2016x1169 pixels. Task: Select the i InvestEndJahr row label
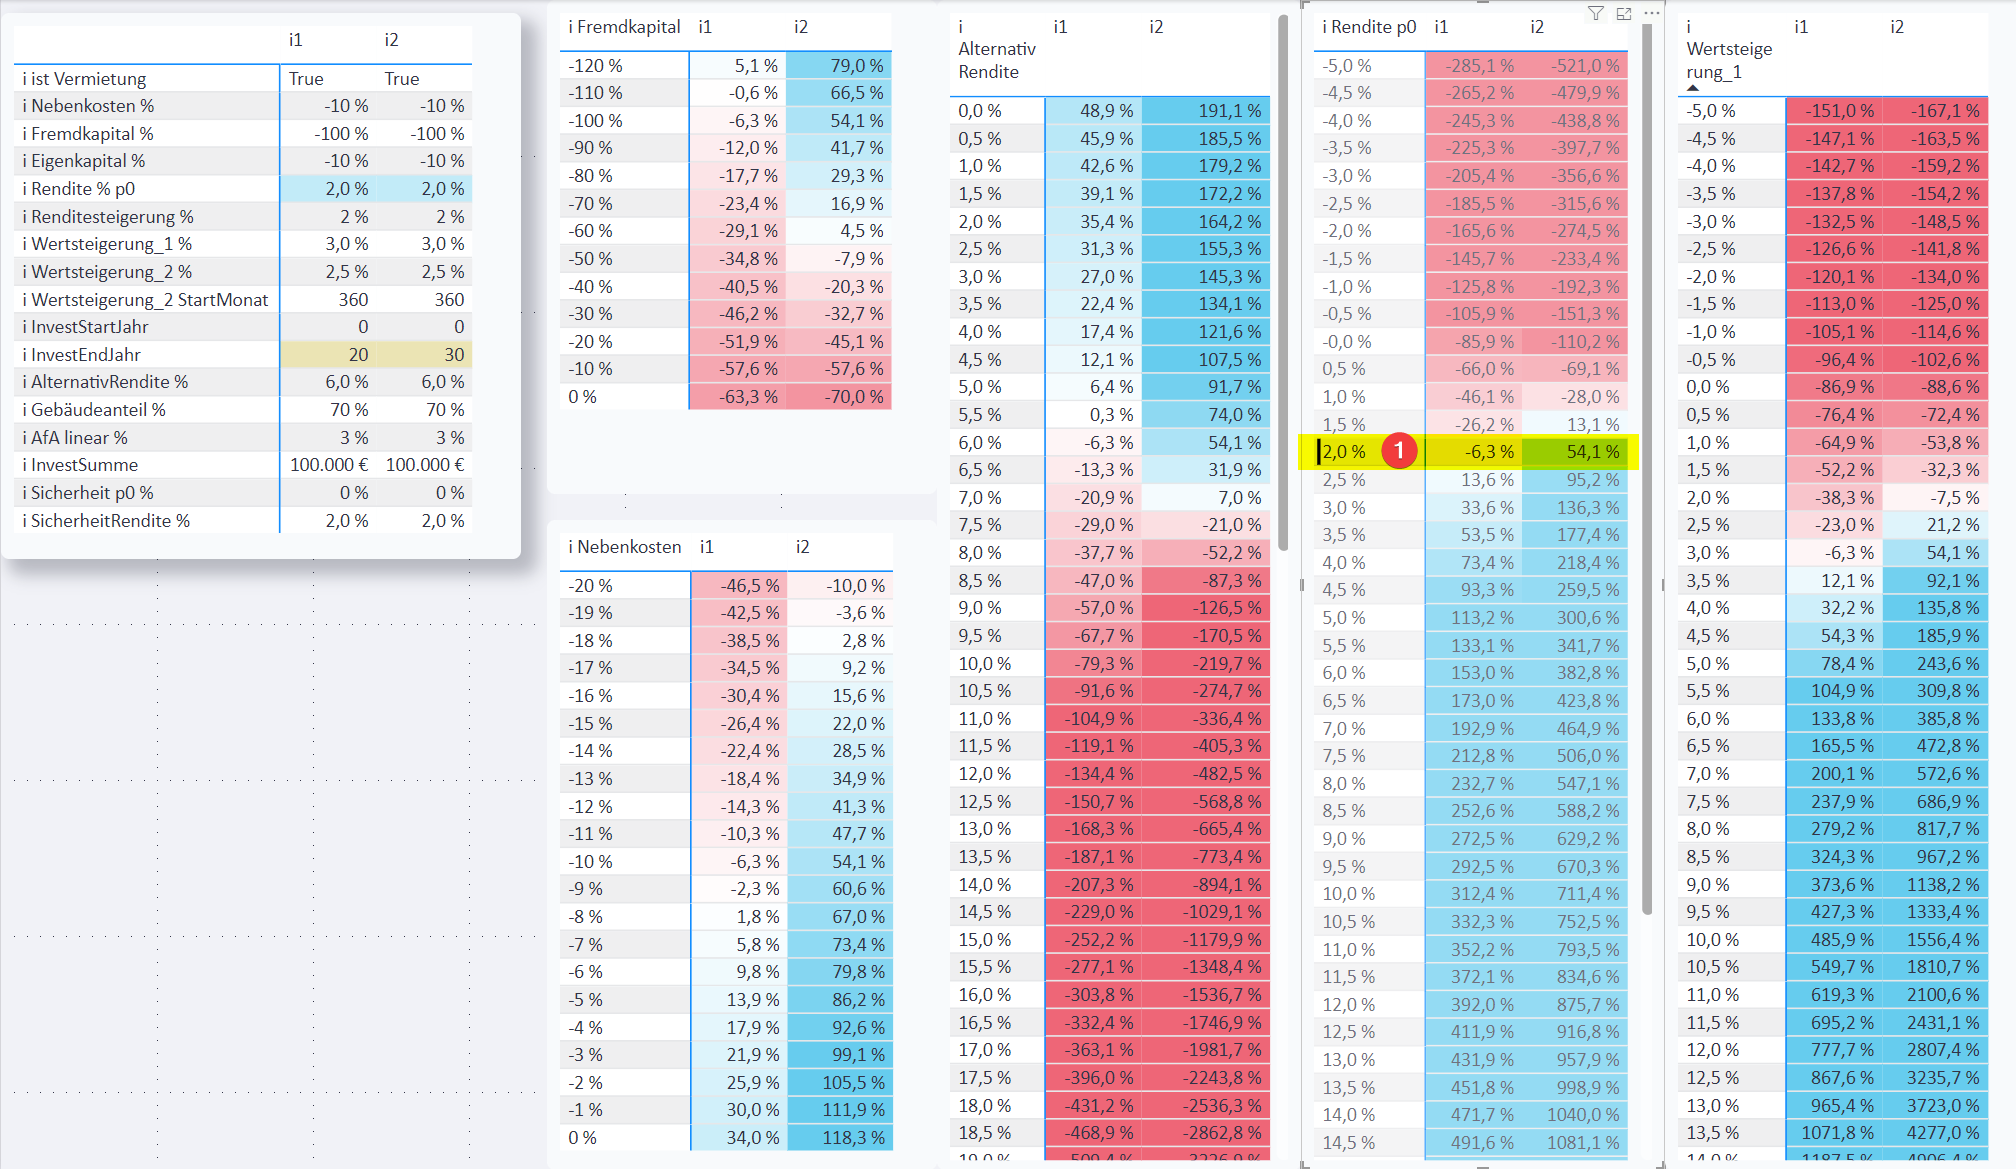click(x=81, y=355)
